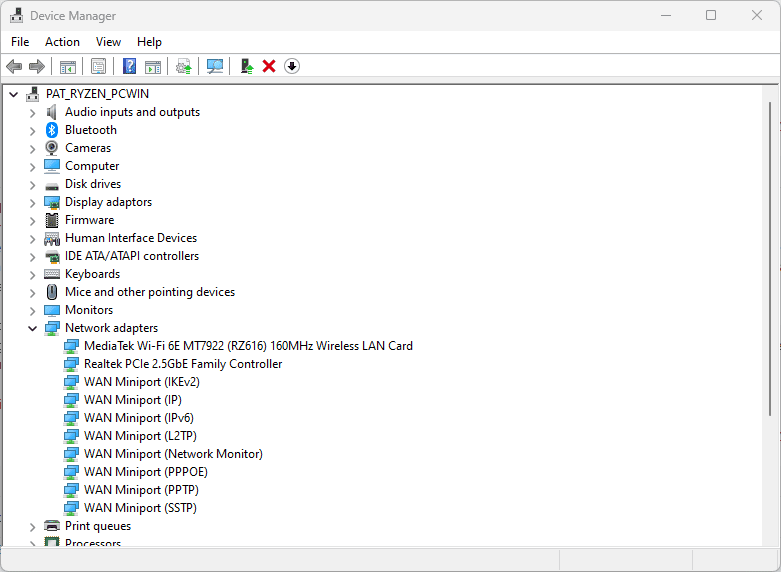The width and height of the screenshot is (781, 572).
Task: Select WAN Miniport (IP) entry
Action: pyautogui.click(x=132, y=400)
